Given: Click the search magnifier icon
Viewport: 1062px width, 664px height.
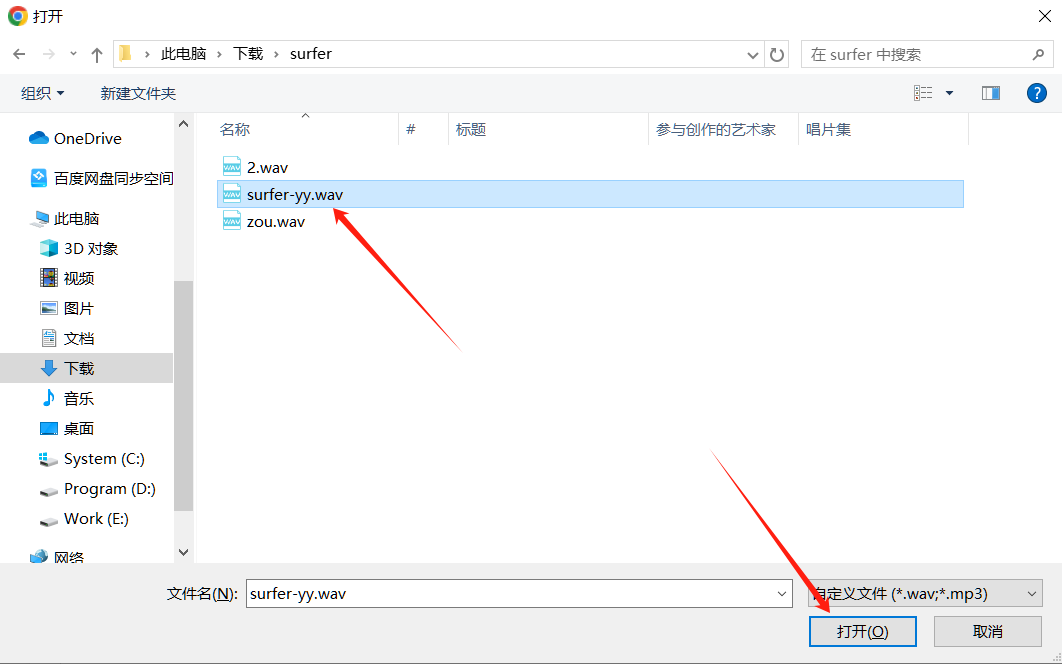Looking at the screenshot, I should tap(1038, 54).
